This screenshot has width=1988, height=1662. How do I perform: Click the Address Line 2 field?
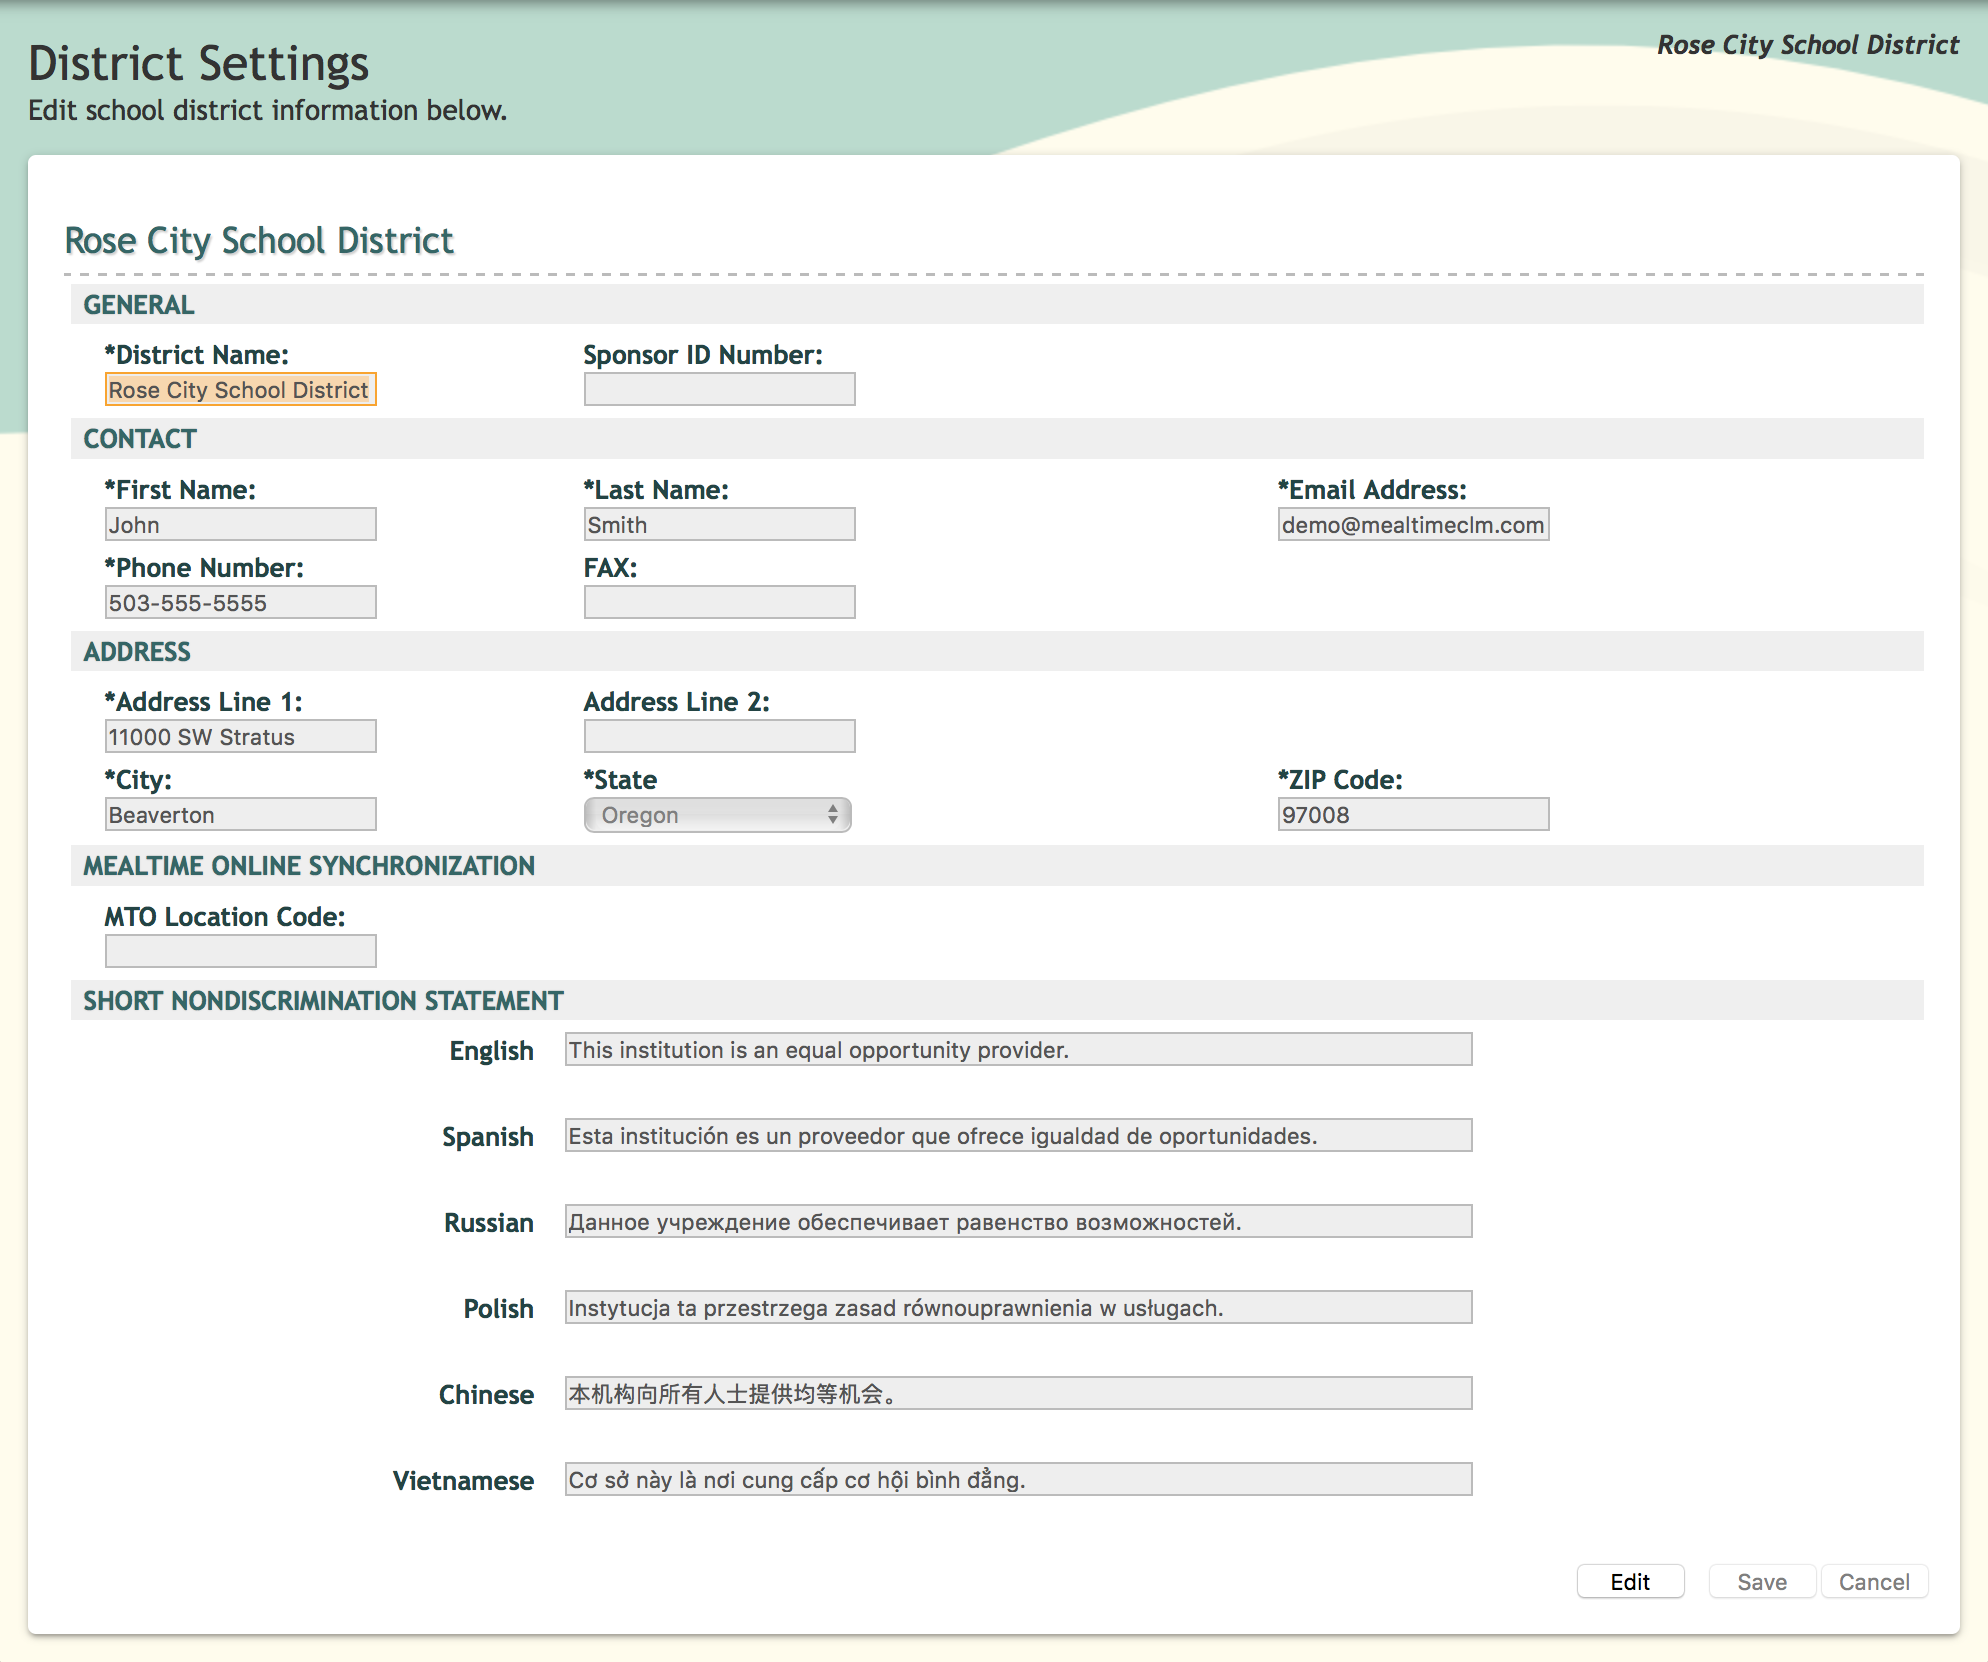719,736
